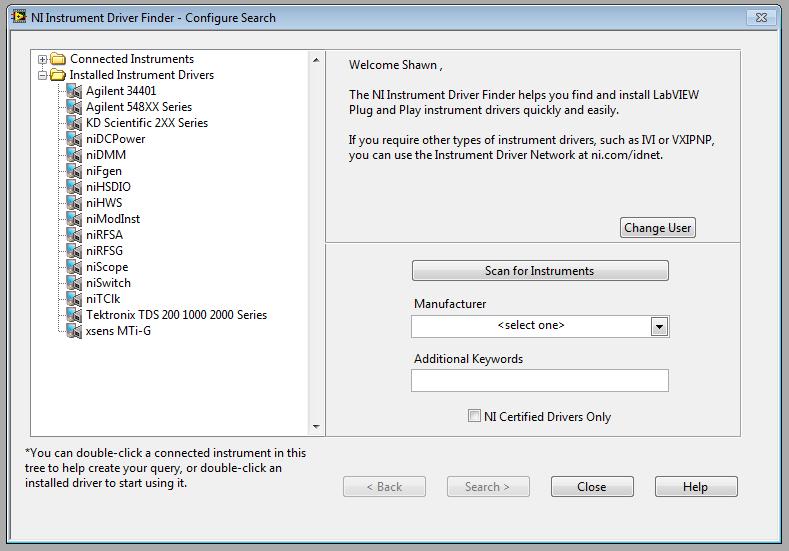Select KD Scientific 2XX Series driver
Screen dimensions: 789x551
[x=147, y=123]
